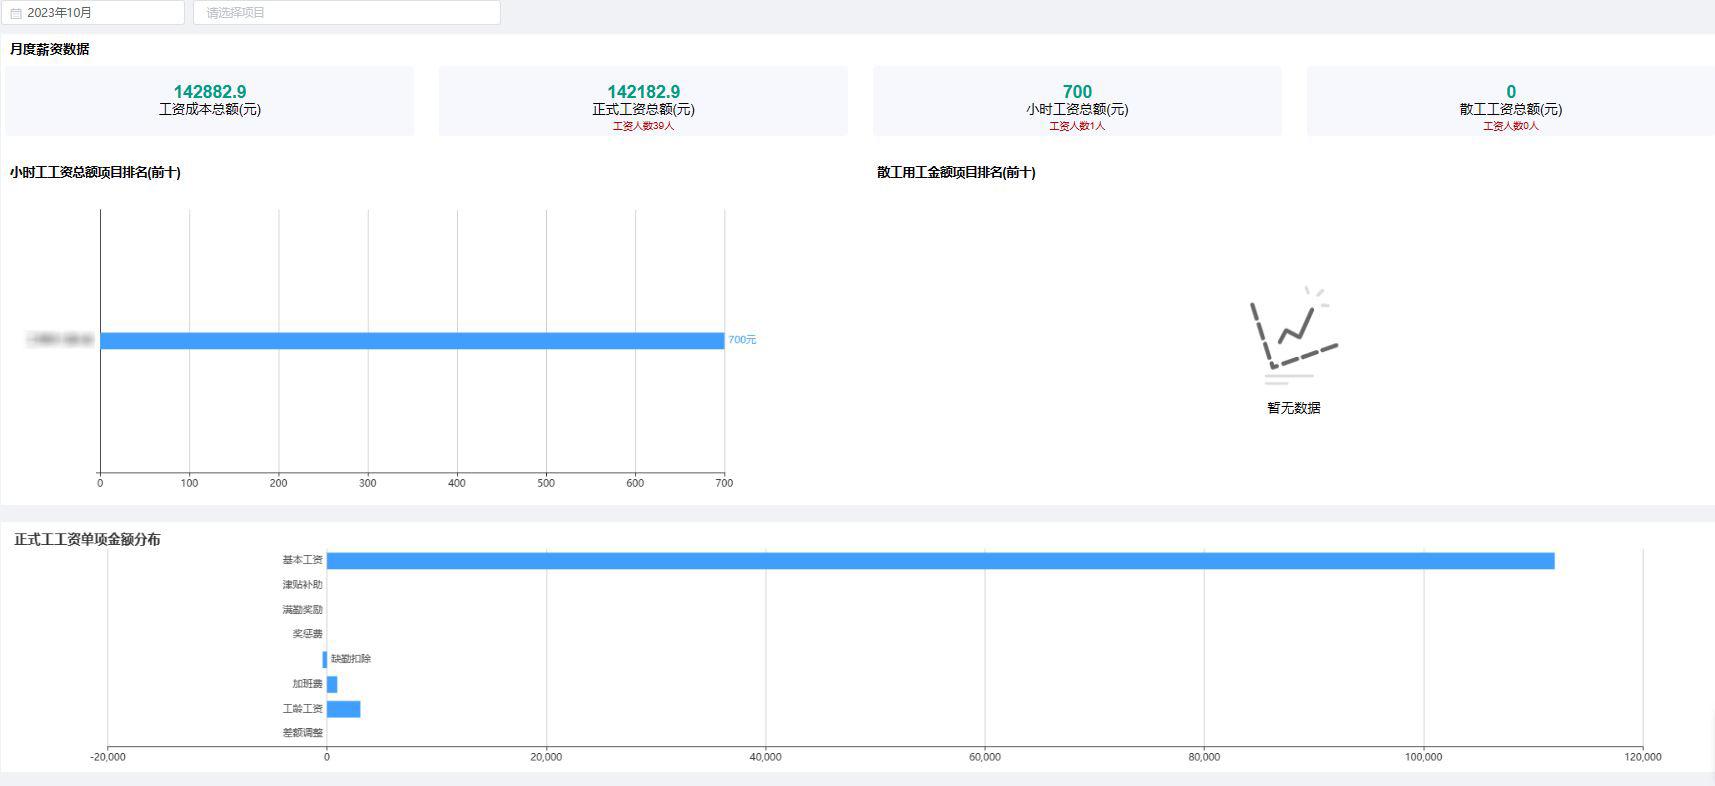The width and height of the screenshot is (1715, 786).
Task: Click the small negative 缺勤扣除 bar
Action: (x=325, y=659)
